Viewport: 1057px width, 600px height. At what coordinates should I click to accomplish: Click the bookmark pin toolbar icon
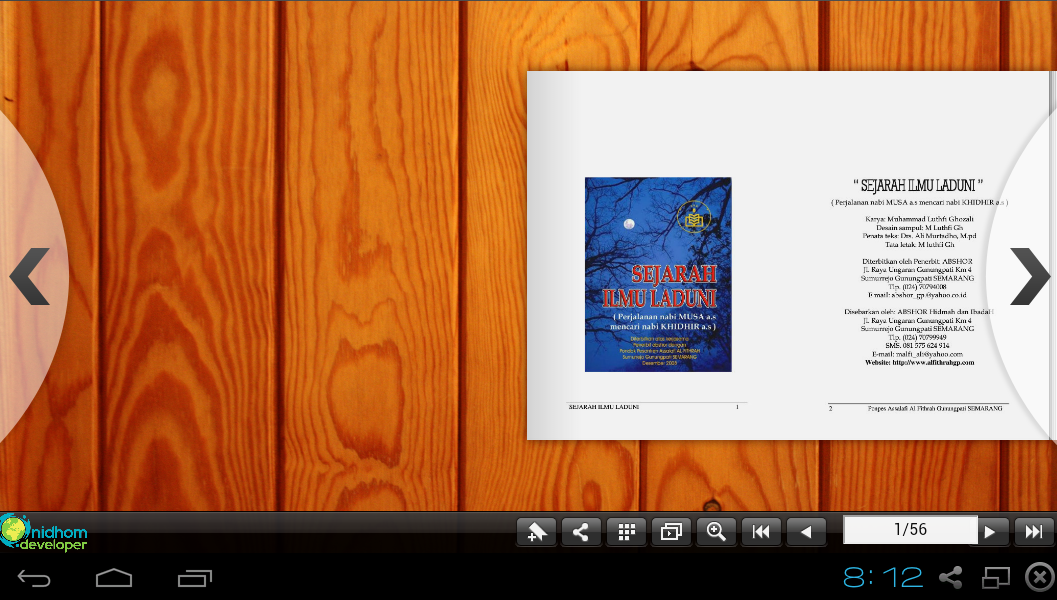tap(537, 532)
